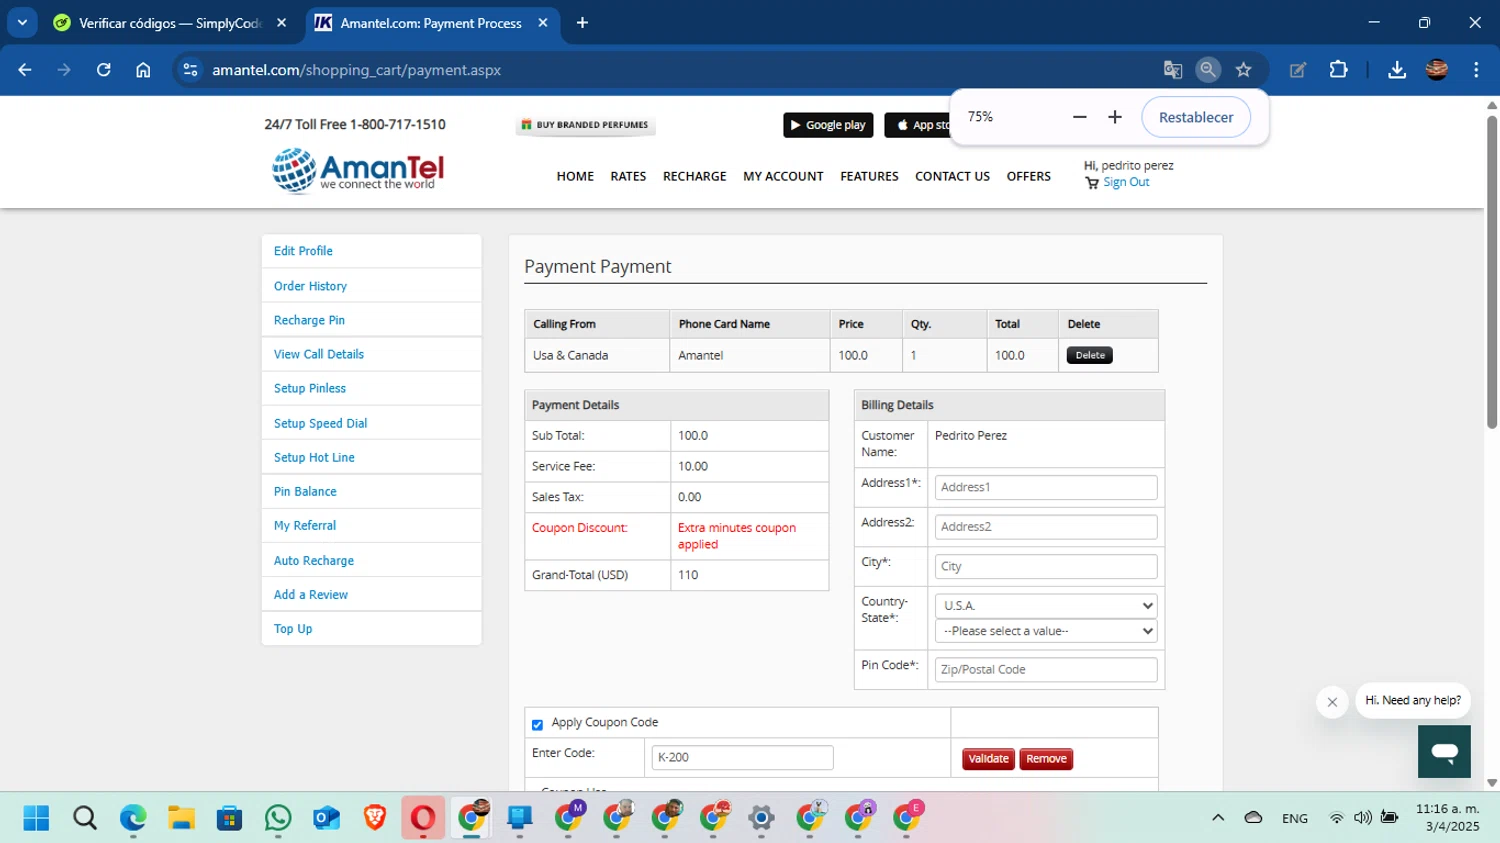Click the red Remove coupon button
The image size is (1500, 843).
coord(1046,759)
